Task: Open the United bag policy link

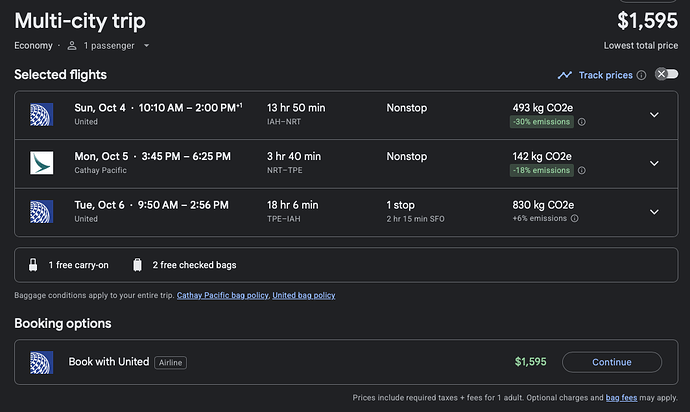Action: (304, 295)
